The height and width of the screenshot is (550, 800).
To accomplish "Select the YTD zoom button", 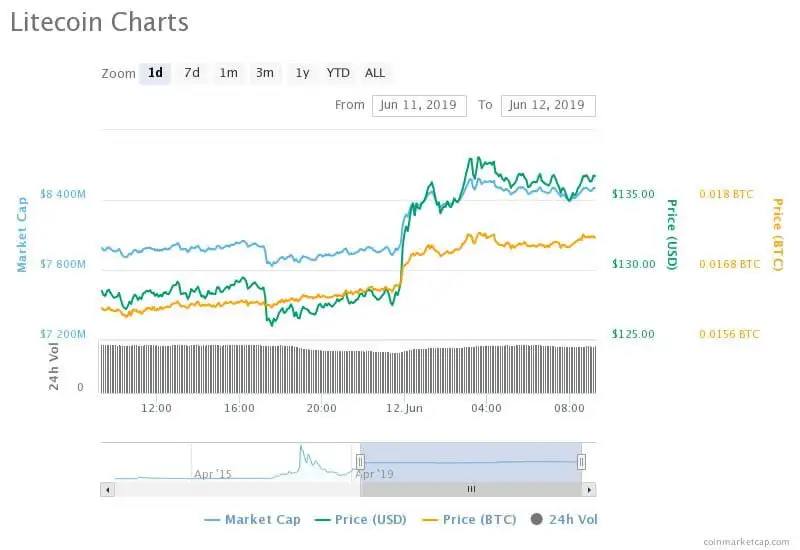I will tap(338, 73).
